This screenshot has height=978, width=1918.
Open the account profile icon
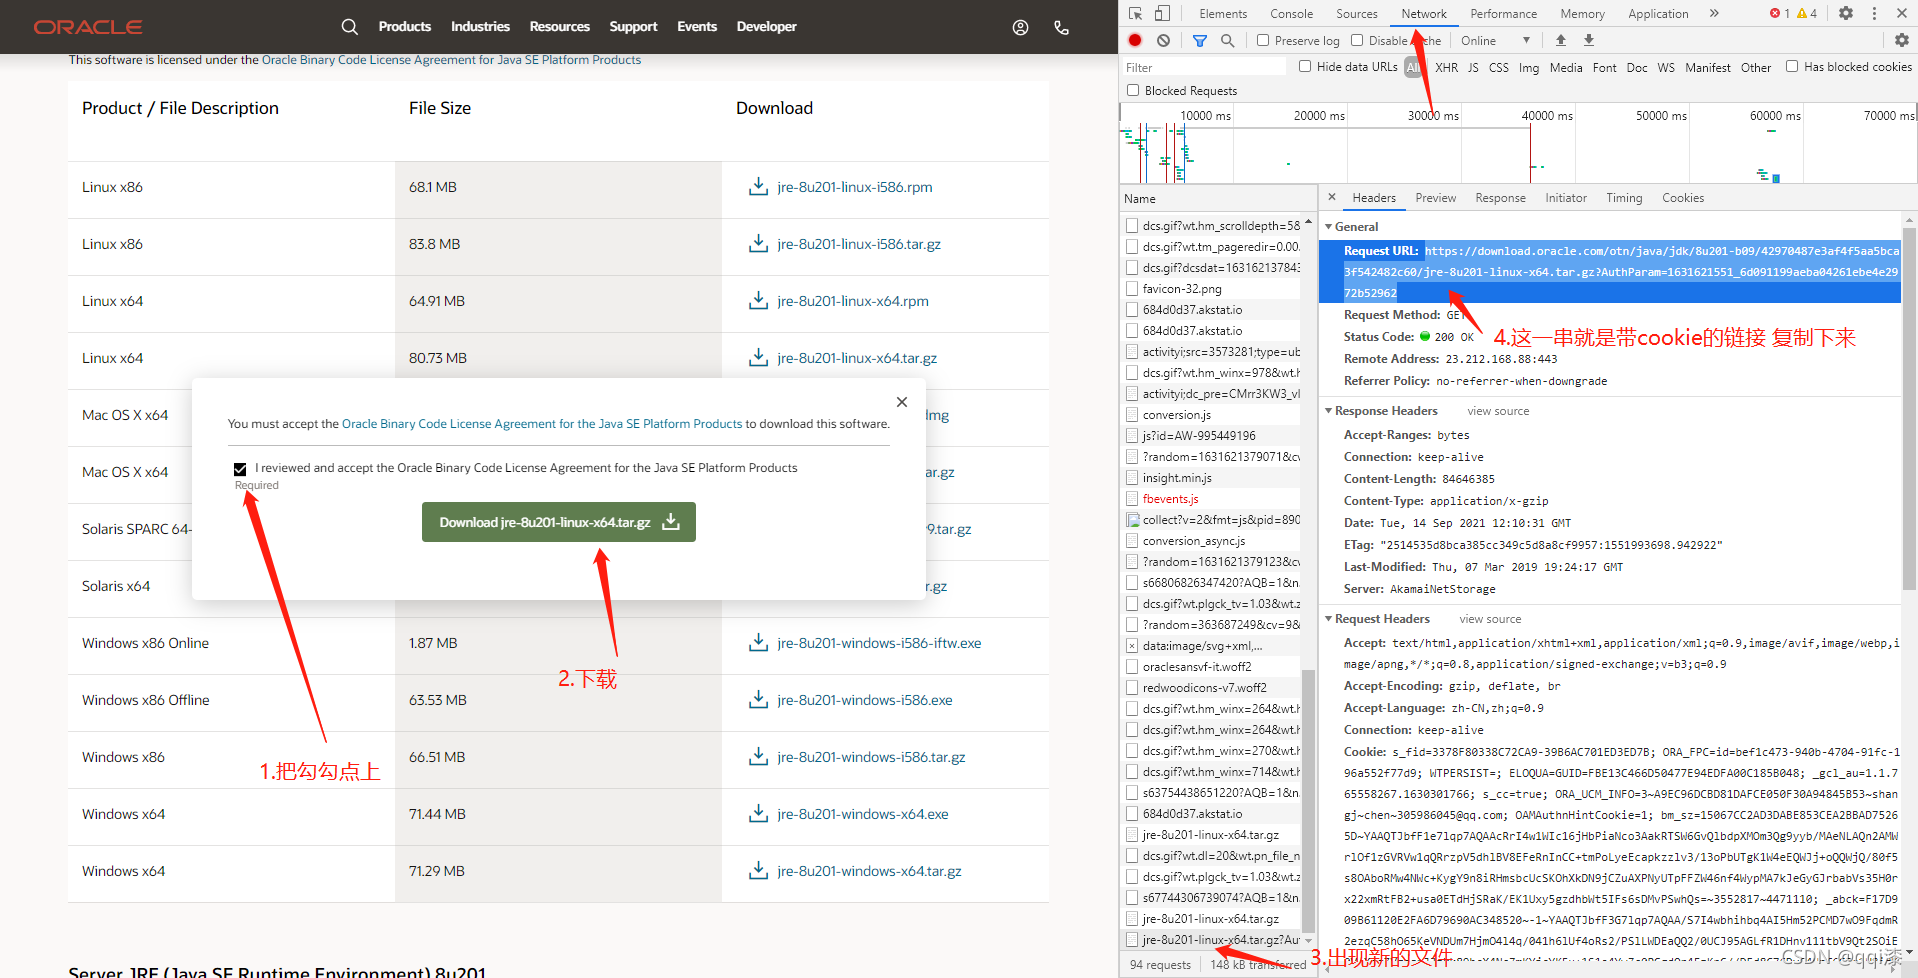click(1020, 28)
